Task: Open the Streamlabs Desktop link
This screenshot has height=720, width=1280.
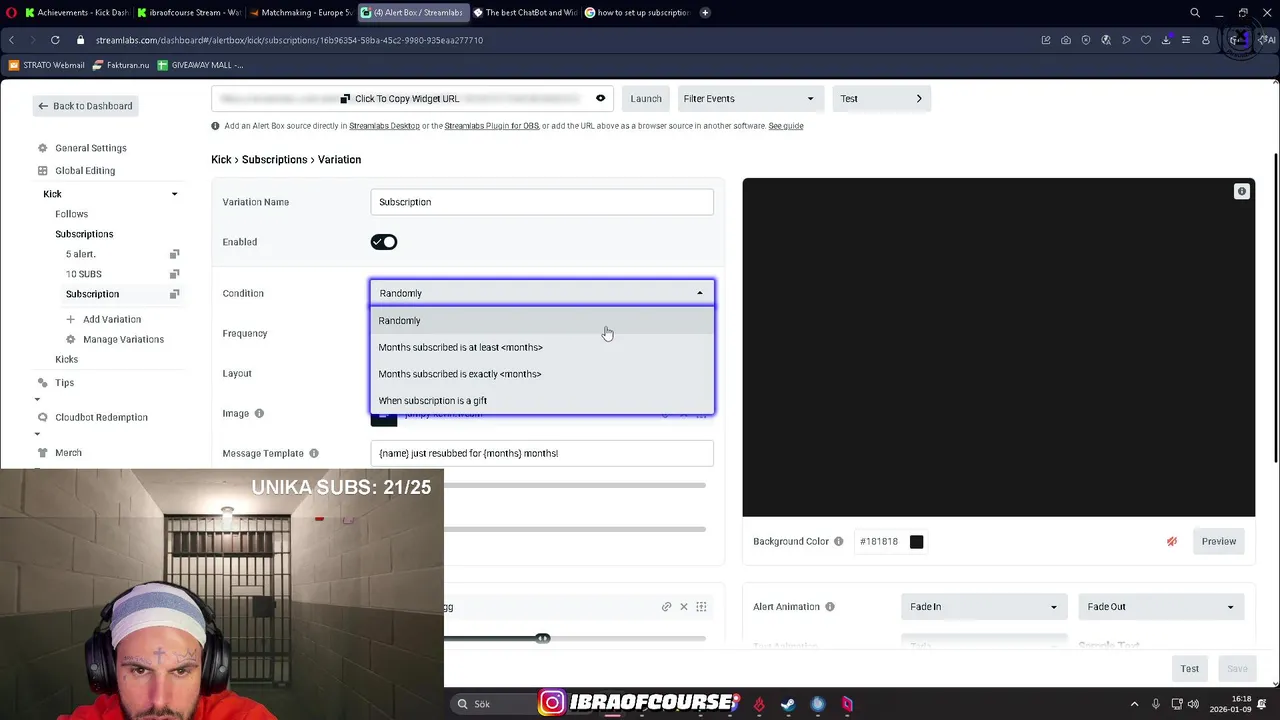Action: click(384, 126)
